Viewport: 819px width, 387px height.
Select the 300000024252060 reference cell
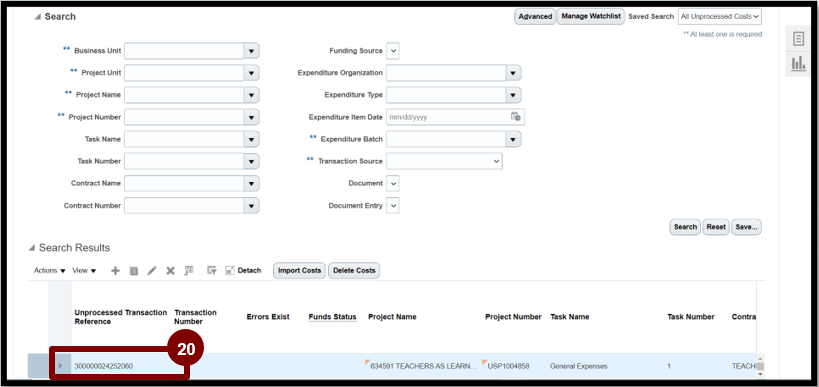coord(103,366)
